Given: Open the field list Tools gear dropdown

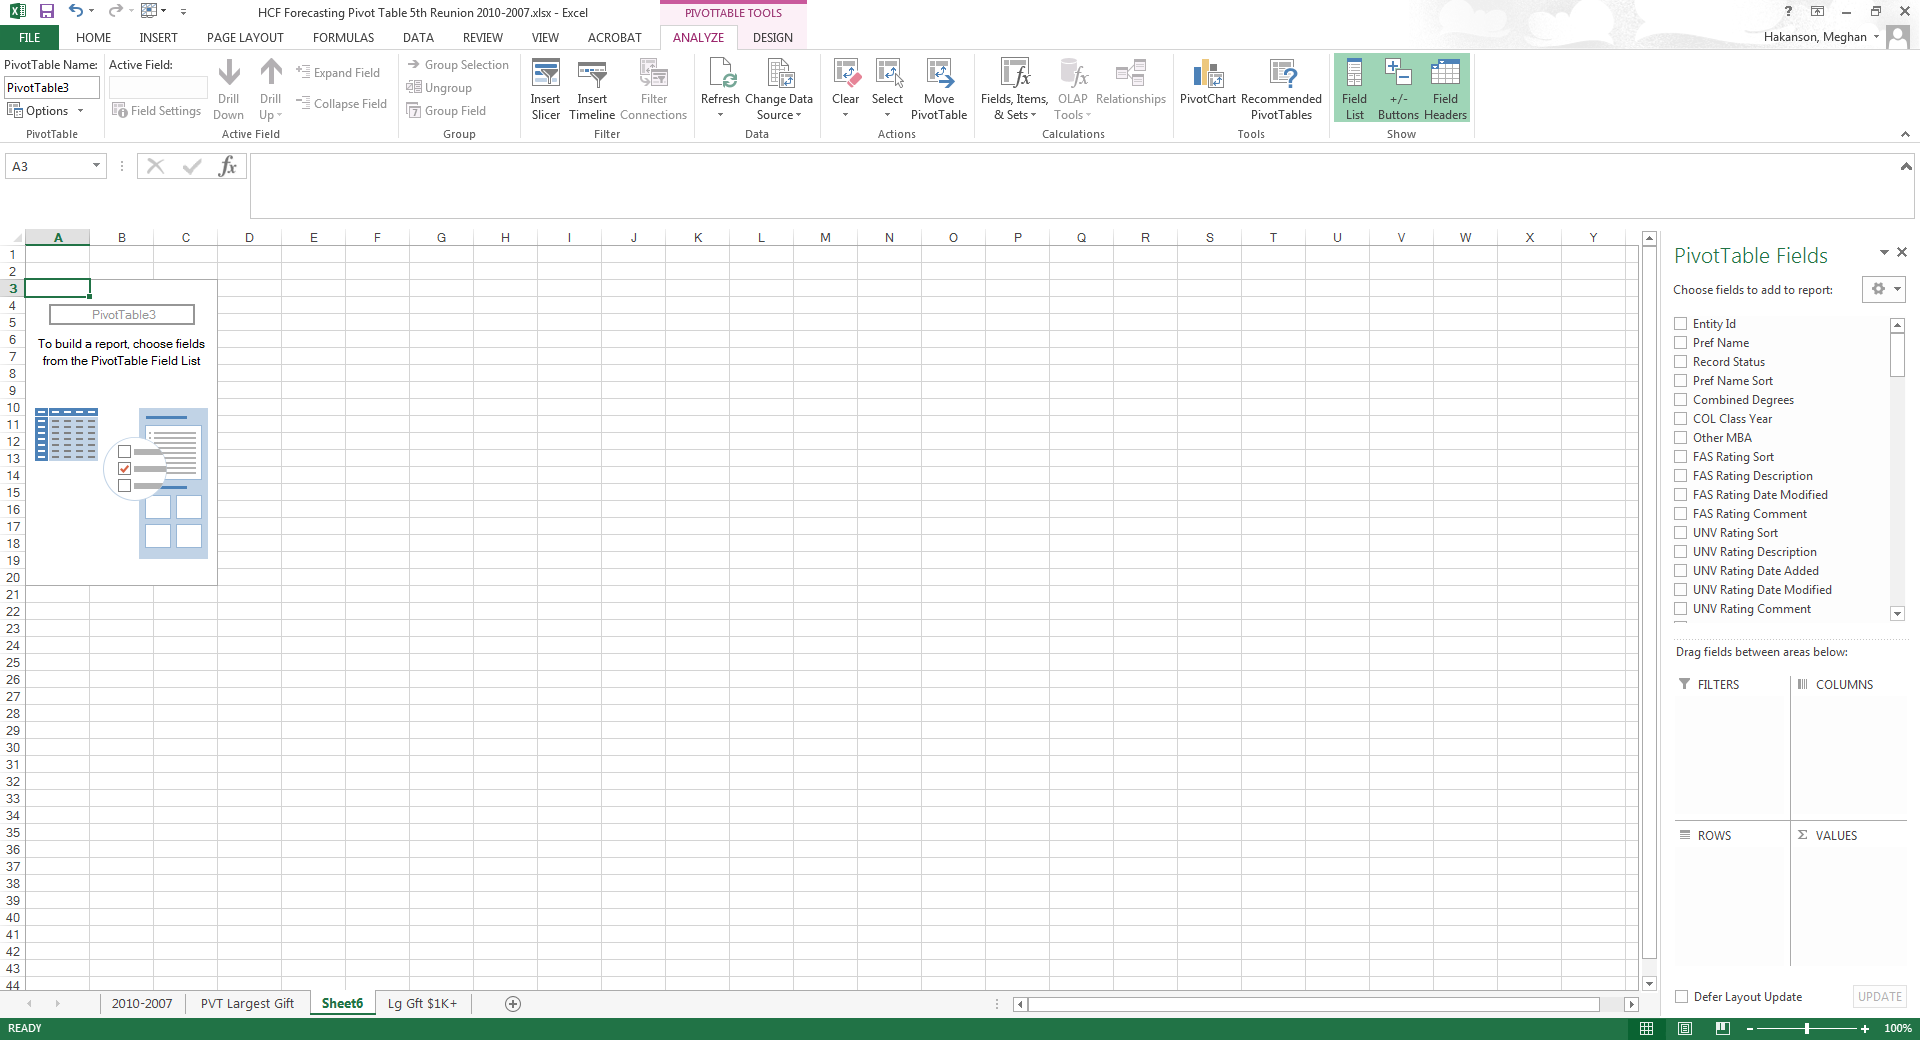Looking at the screenshot, I should [1884, 289].
